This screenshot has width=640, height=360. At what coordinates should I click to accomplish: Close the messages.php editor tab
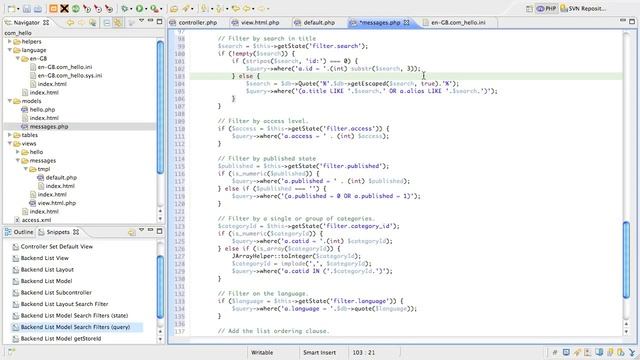point(406,23)
